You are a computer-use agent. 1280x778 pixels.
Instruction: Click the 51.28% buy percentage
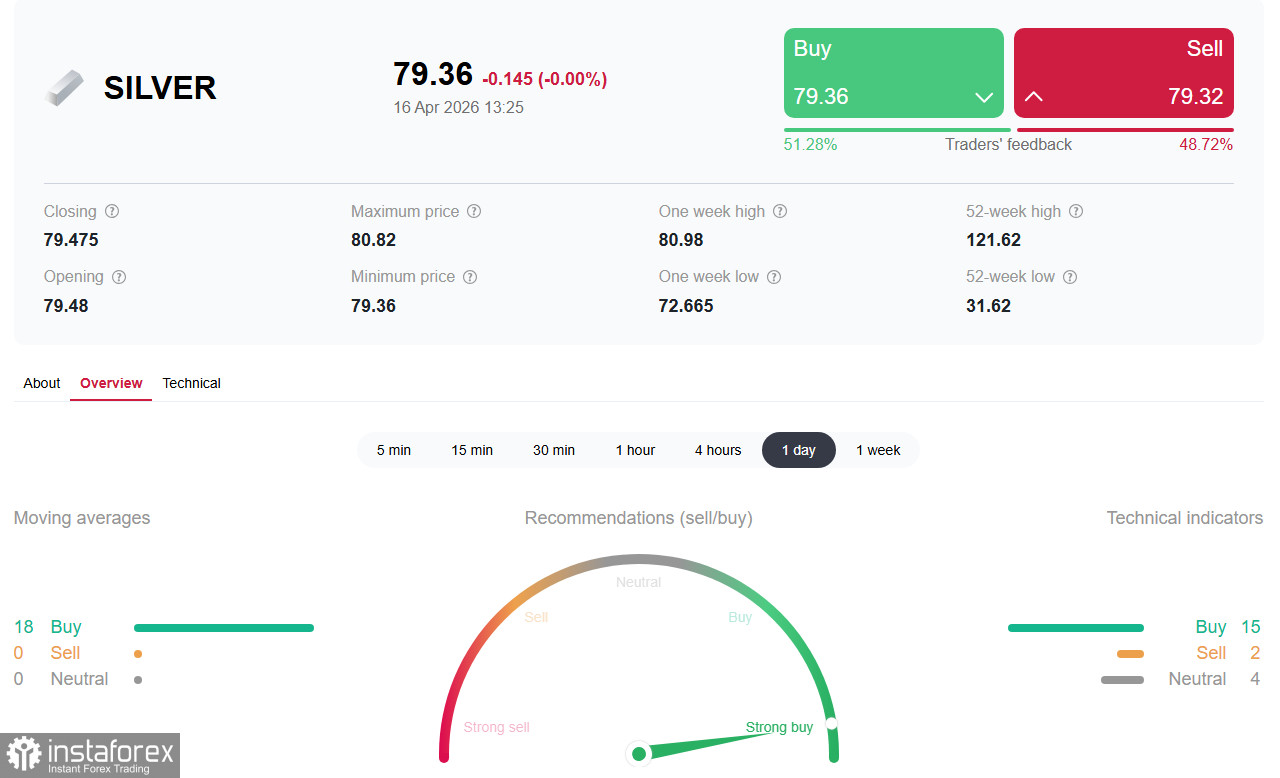tap(811, 145)
